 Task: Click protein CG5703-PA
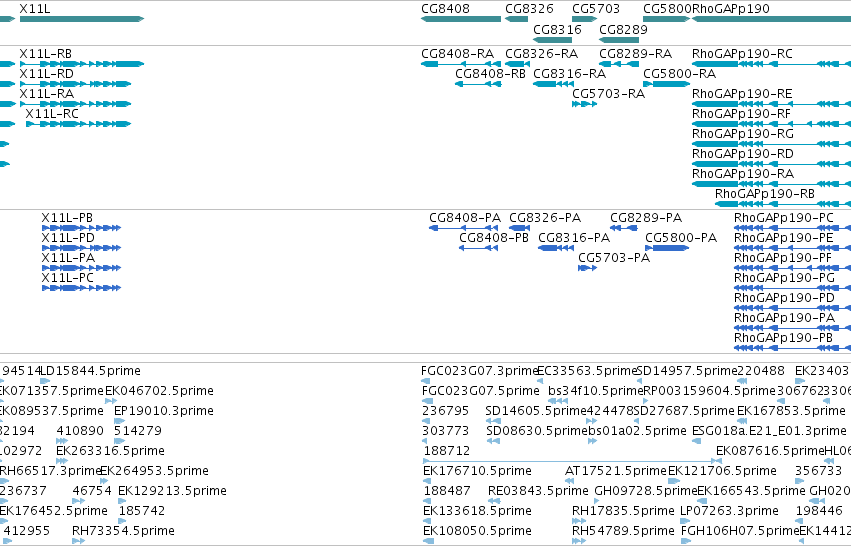(x=587, y=268)
